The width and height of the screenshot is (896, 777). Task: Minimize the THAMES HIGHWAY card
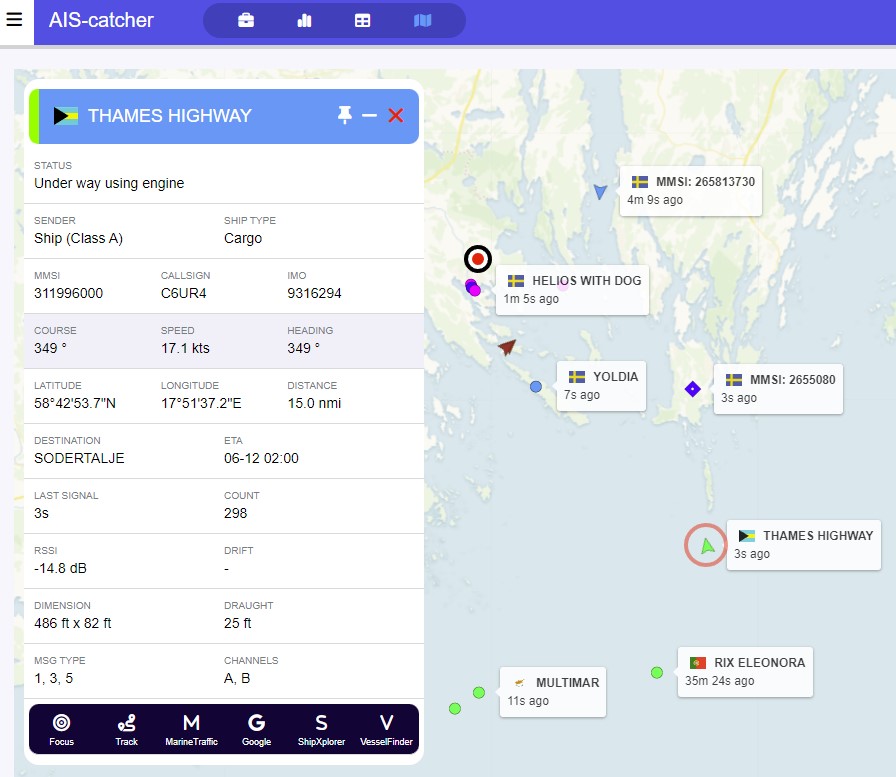pos(370,116)
